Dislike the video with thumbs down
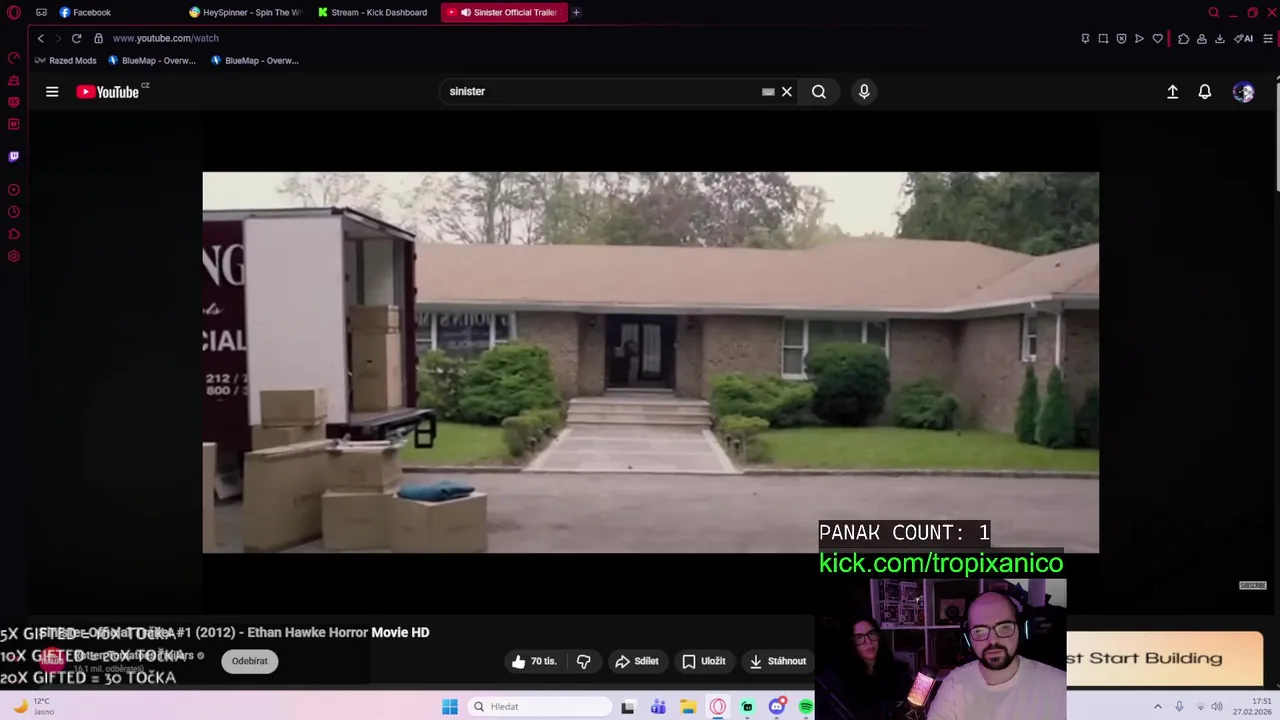Viewport: 1280px width, 720px height. tap(584, 661)
